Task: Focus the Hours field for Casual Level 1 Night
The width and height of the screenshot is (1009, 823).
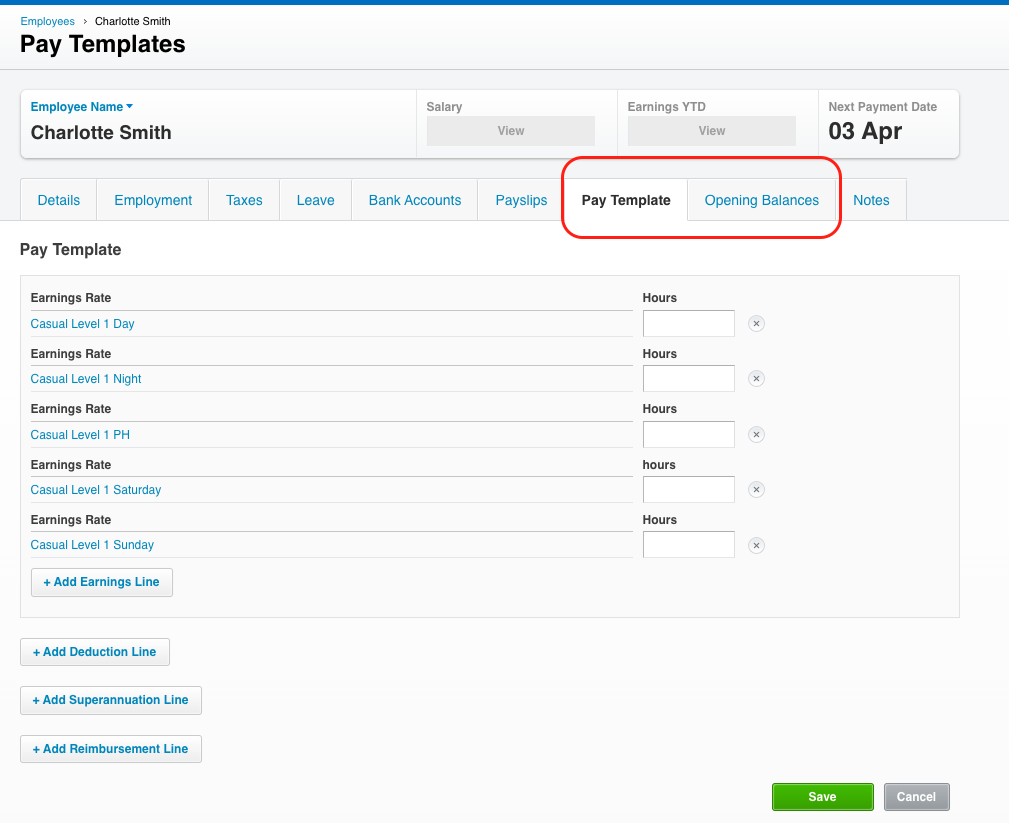Action: coord(689,378)
